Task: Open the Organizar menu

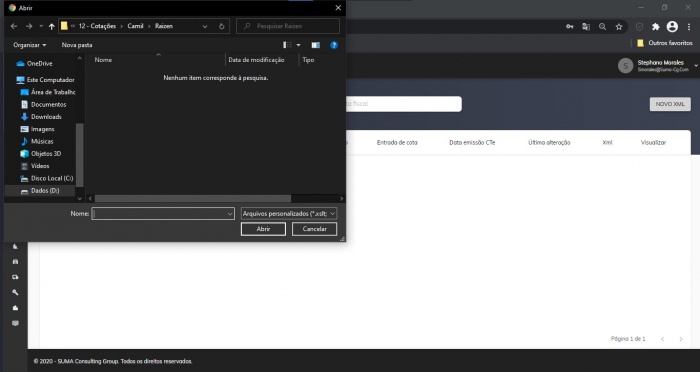Action: pos(29,45)
